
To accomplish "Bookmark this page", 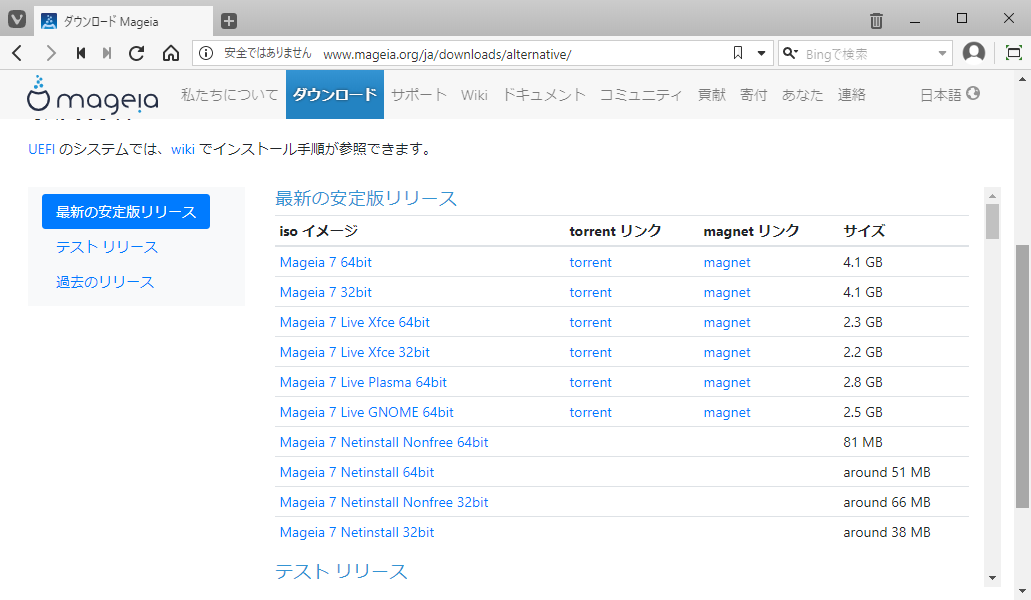I will [x=738, y=53].
